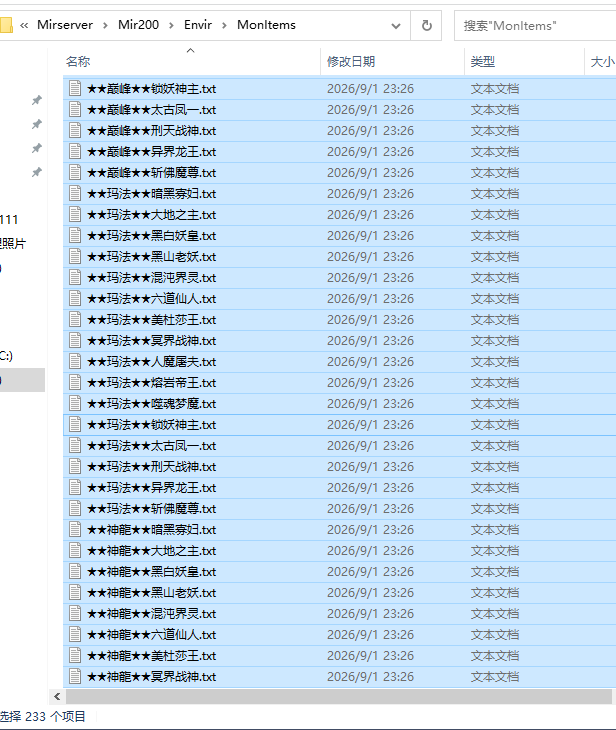This screenshot has height=730, width=616.
Task: Click file icon of ★★玛法★★异界龙王.txt
Action: [75, 487]
